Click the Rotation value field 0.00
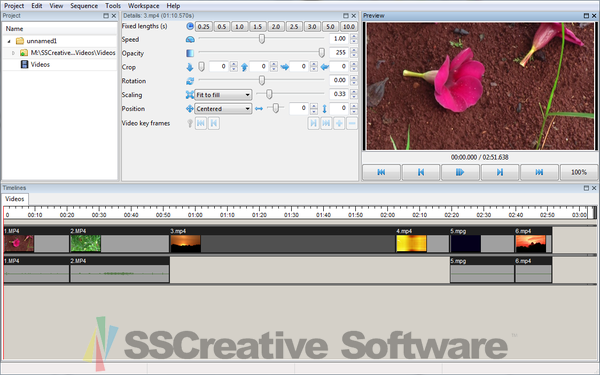The image size is (600, 375). (339, 80)
